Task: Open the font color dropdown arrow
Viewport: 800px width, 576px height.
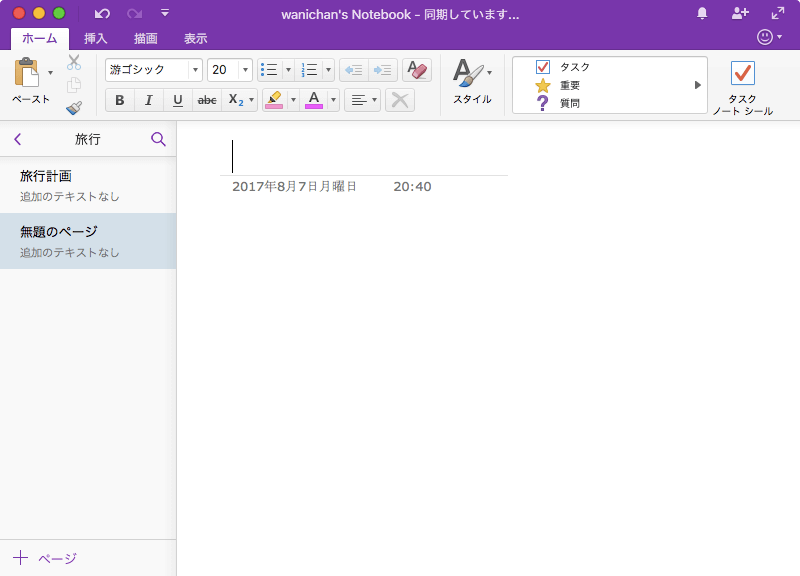Action: coord(333,100)
